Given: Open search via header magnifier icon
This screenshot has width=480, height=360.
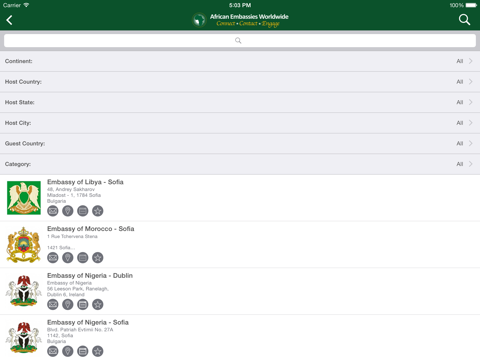Looking at the screenshot, I should pos(464,20).
